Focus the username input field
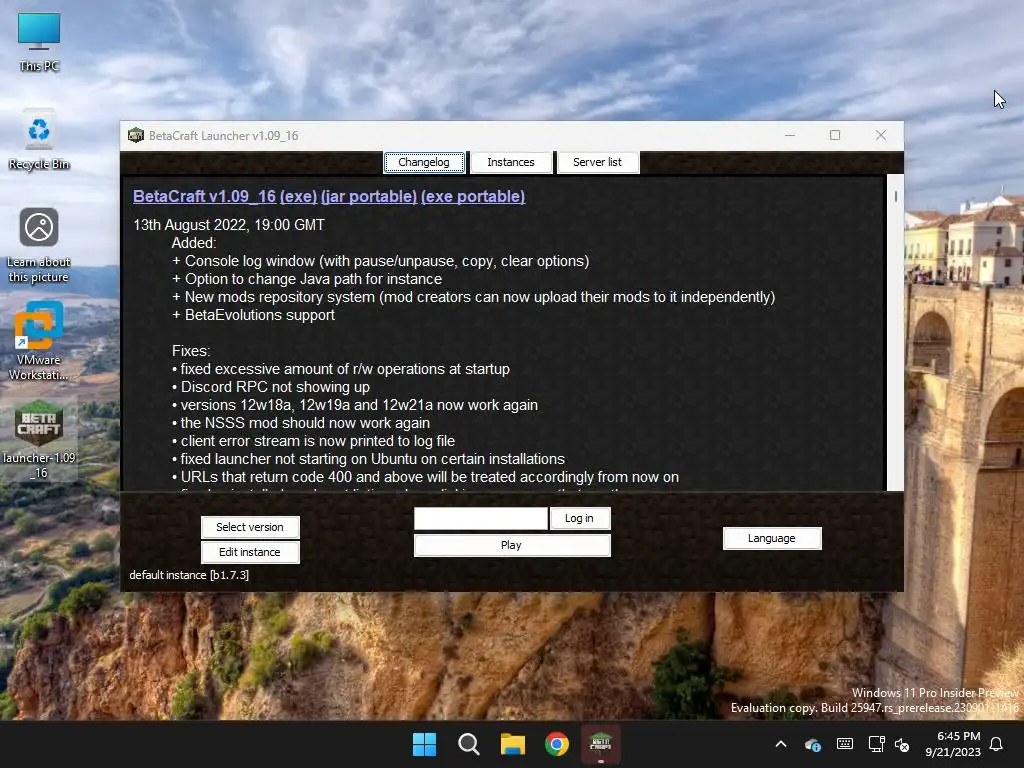Screen dimensions: 1024x768 pyautogui.click(x=481, y=519)
